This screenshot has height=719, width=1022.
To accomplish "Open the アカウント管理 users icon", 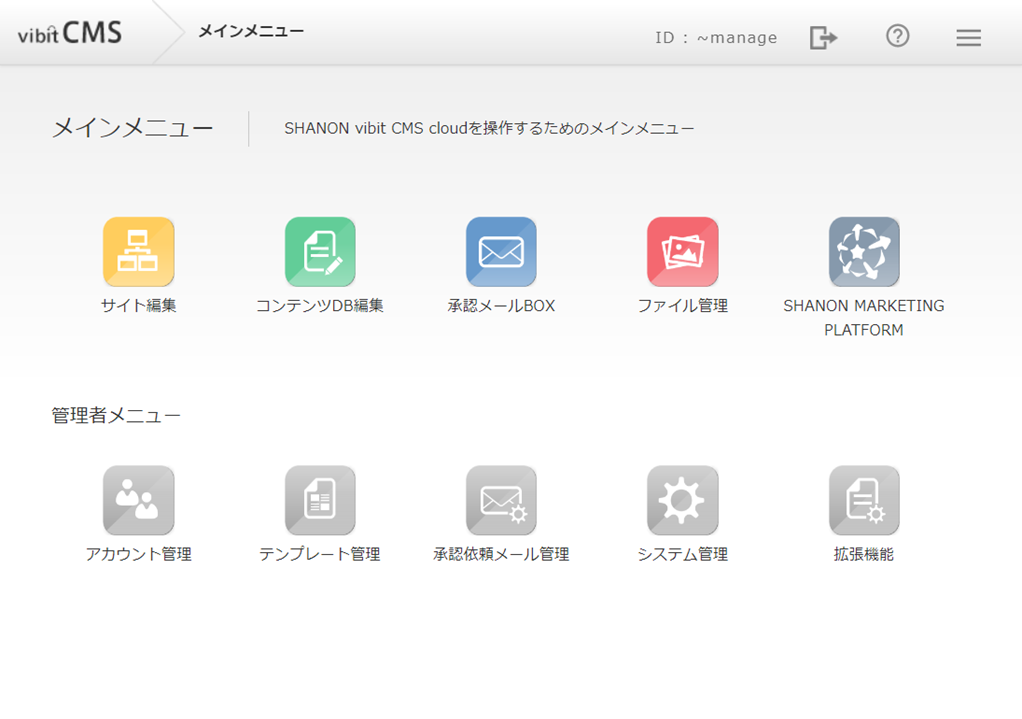I will [137, 500].
